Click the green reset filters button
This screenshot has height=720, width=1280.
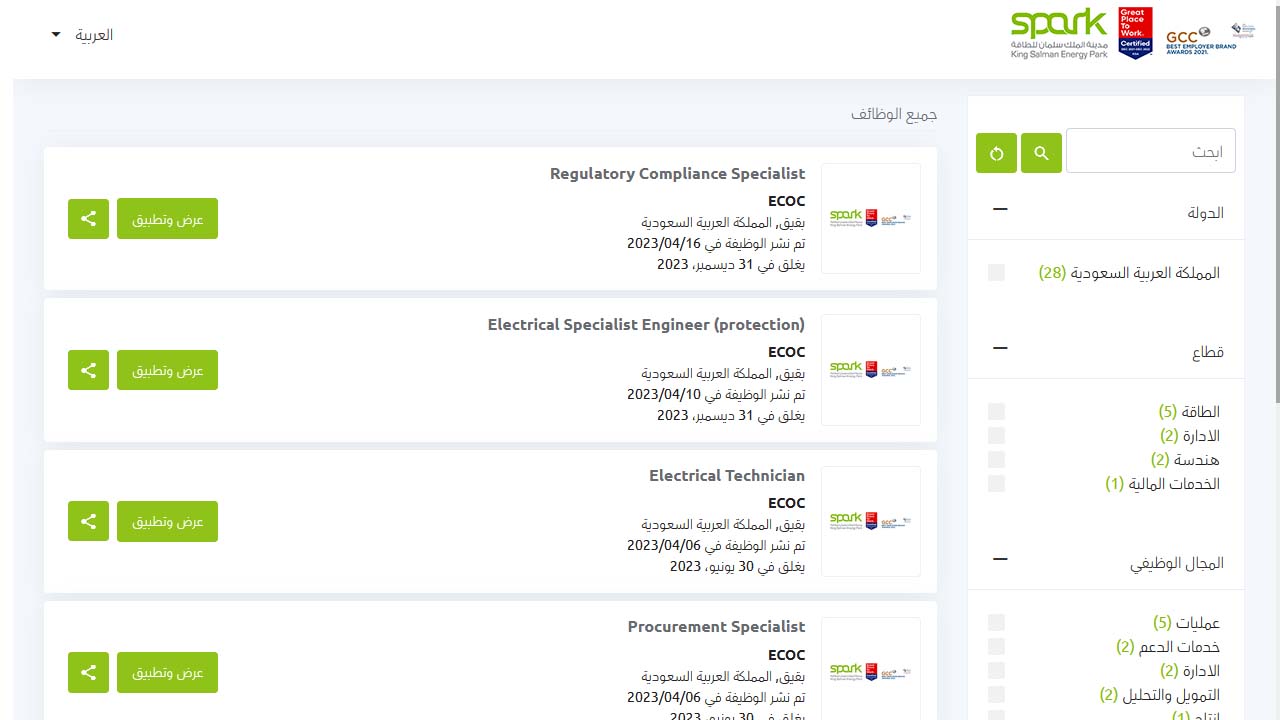click(996, 153)
